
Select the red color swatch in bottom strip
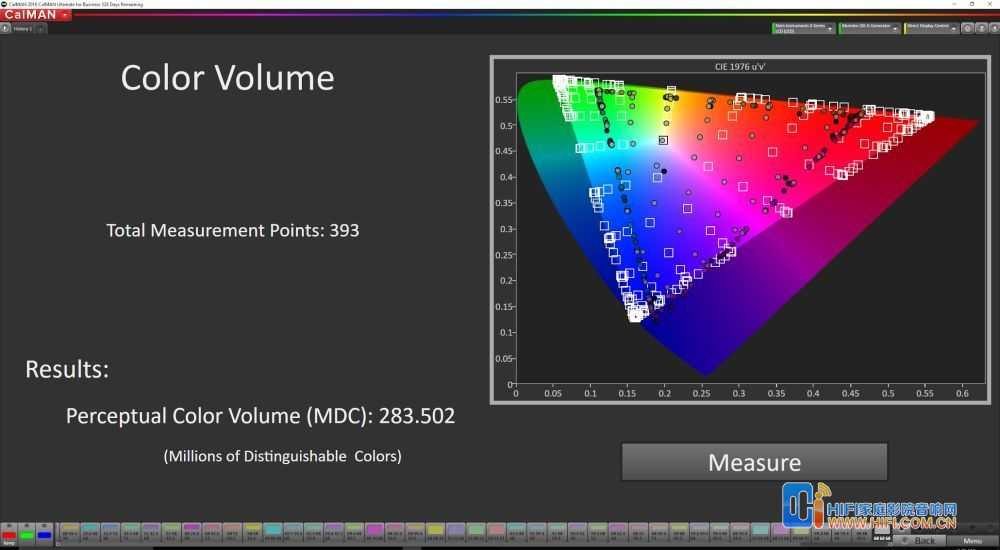(9, 534)
